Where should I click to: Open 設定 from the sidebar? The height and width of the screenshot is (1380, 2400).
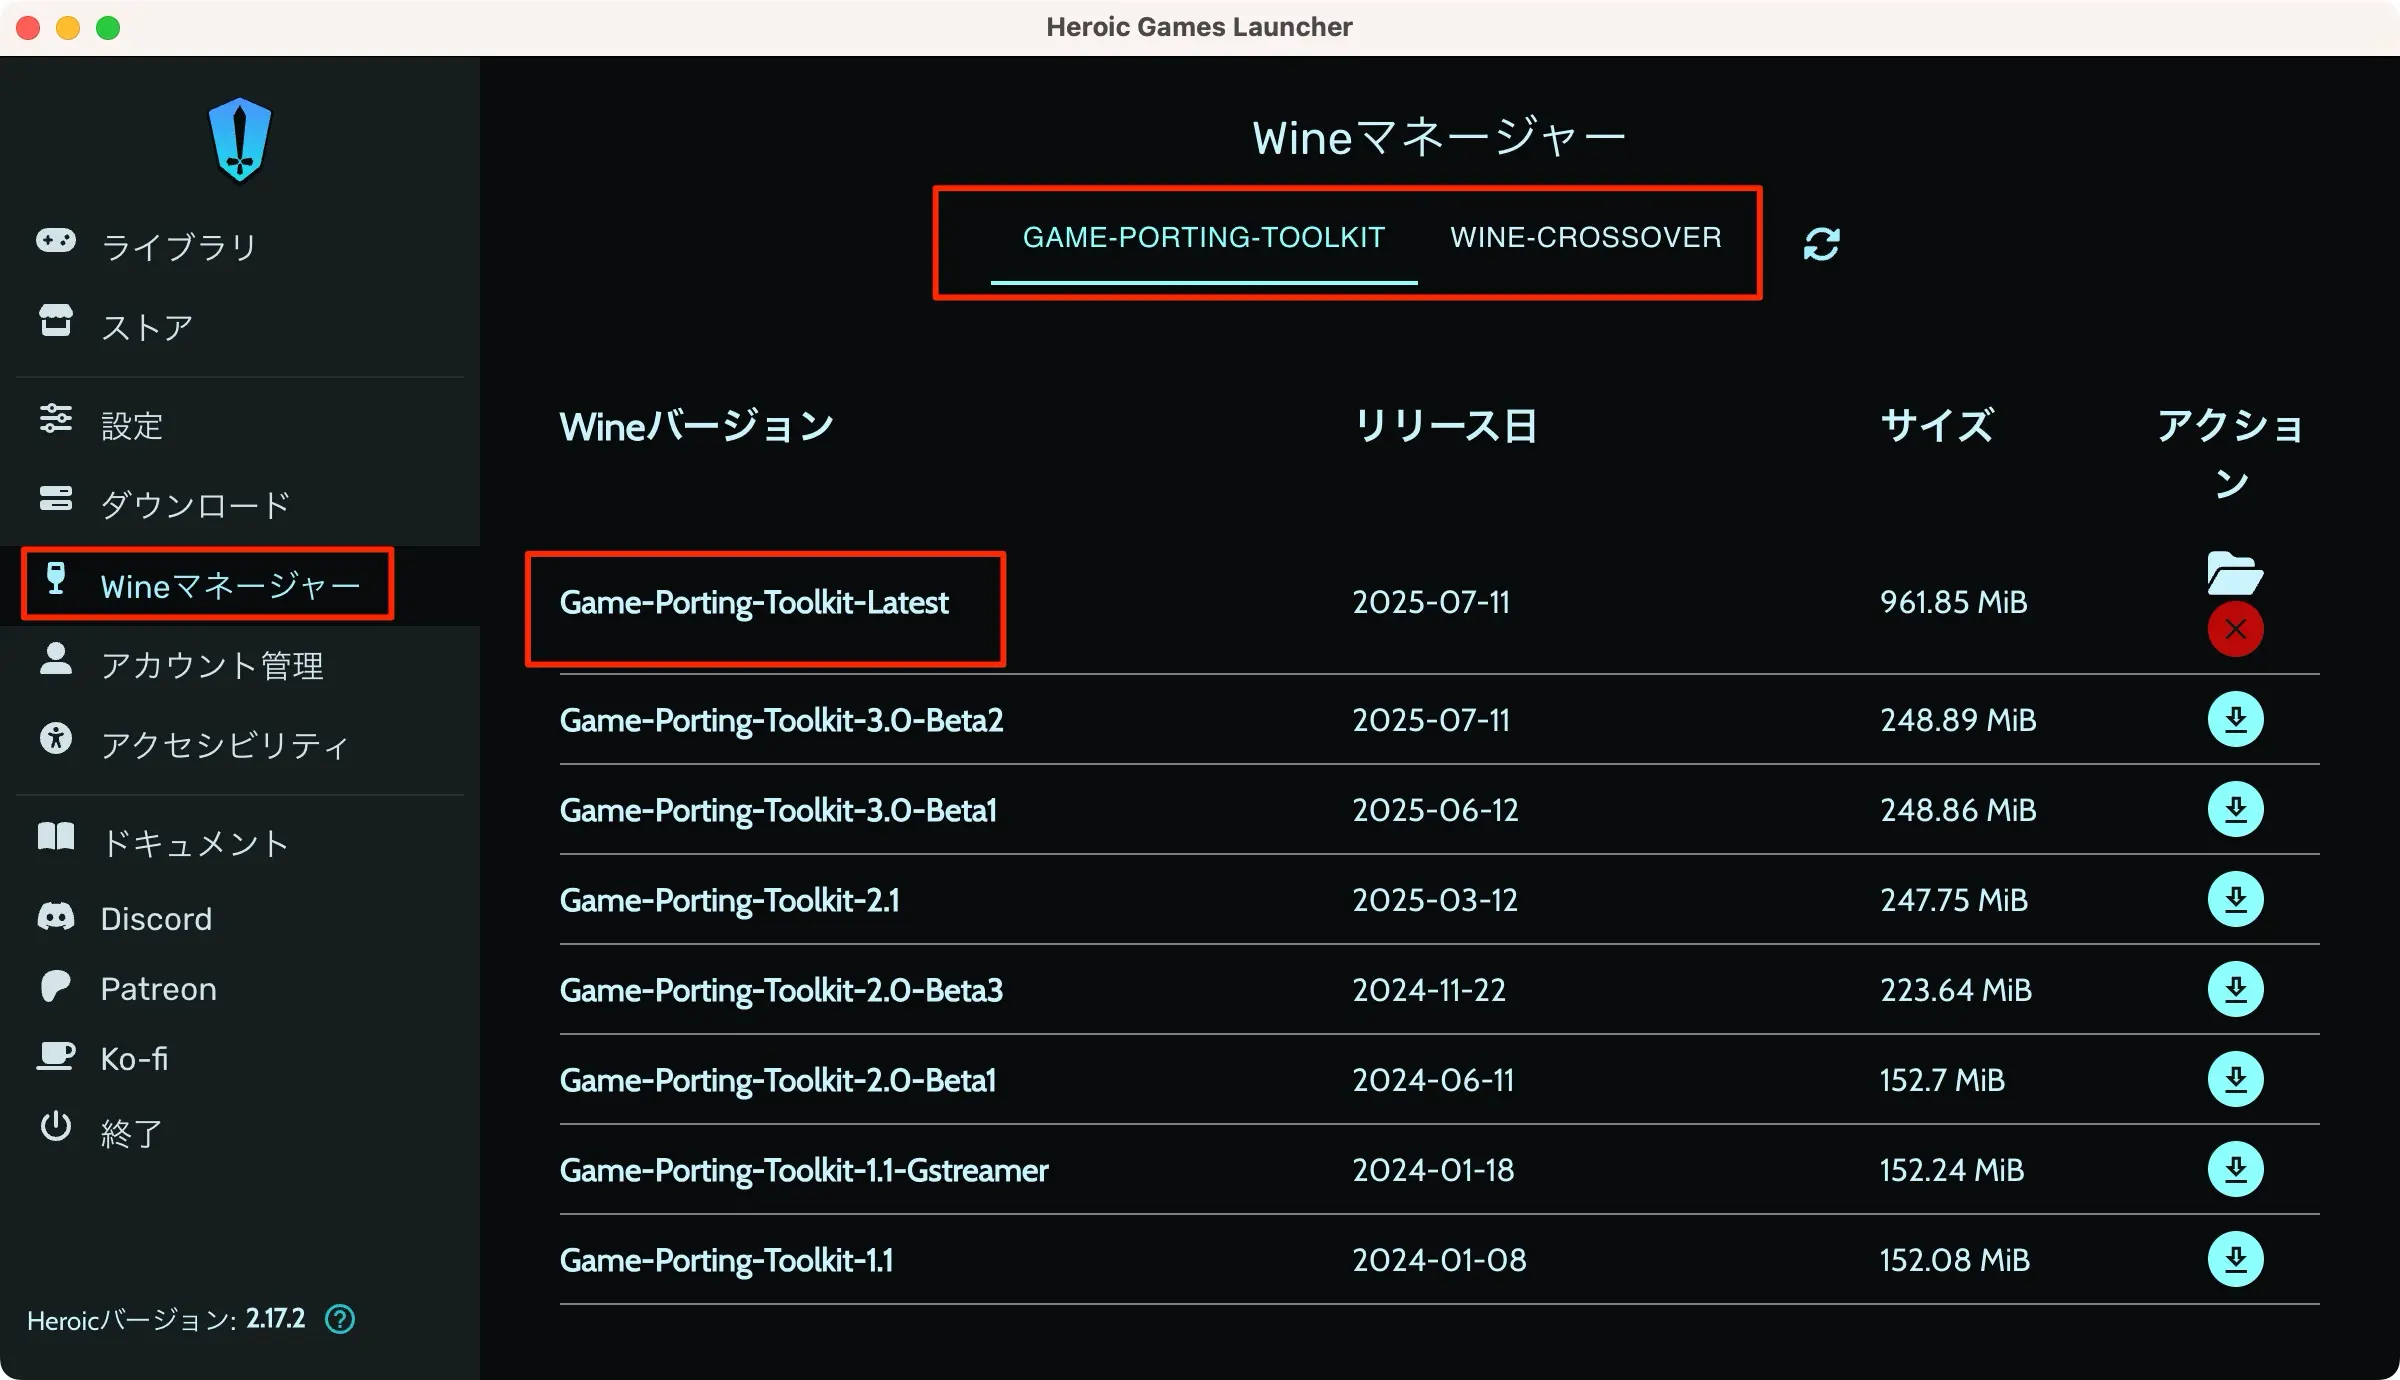tap(132, 425)
